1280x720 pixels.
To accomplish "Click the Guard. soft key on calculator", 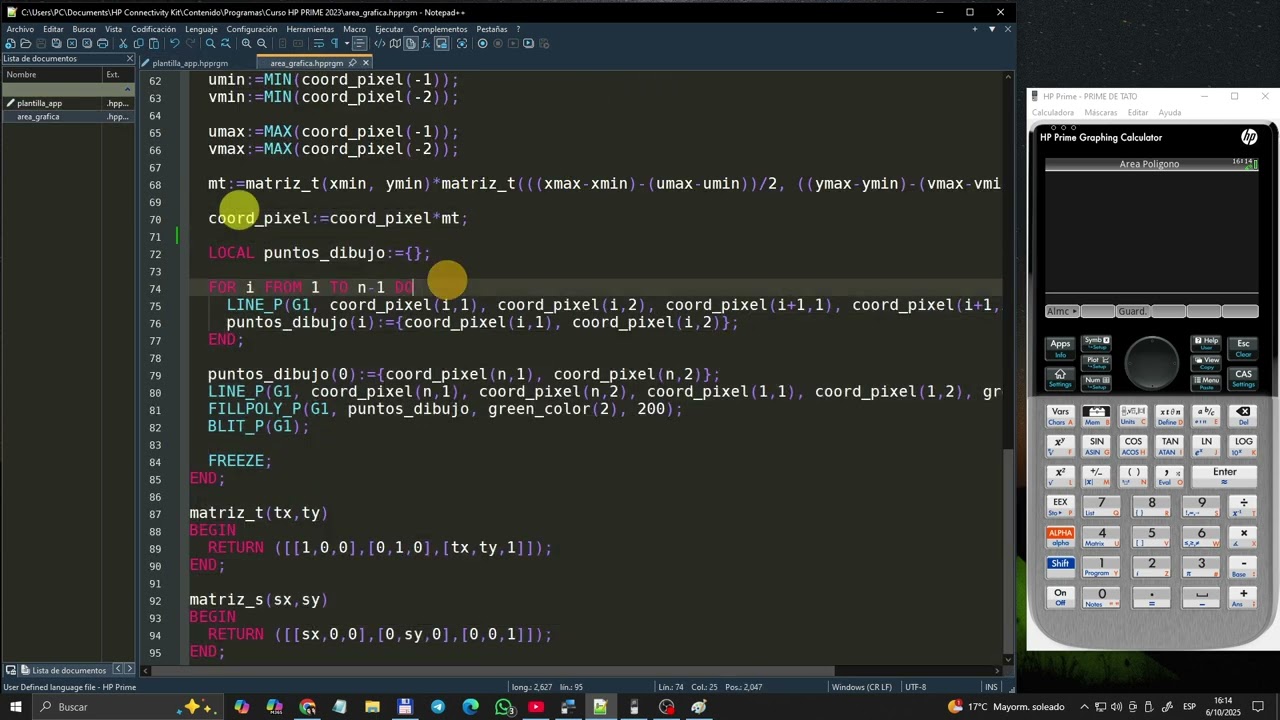I will (1132, 311).
